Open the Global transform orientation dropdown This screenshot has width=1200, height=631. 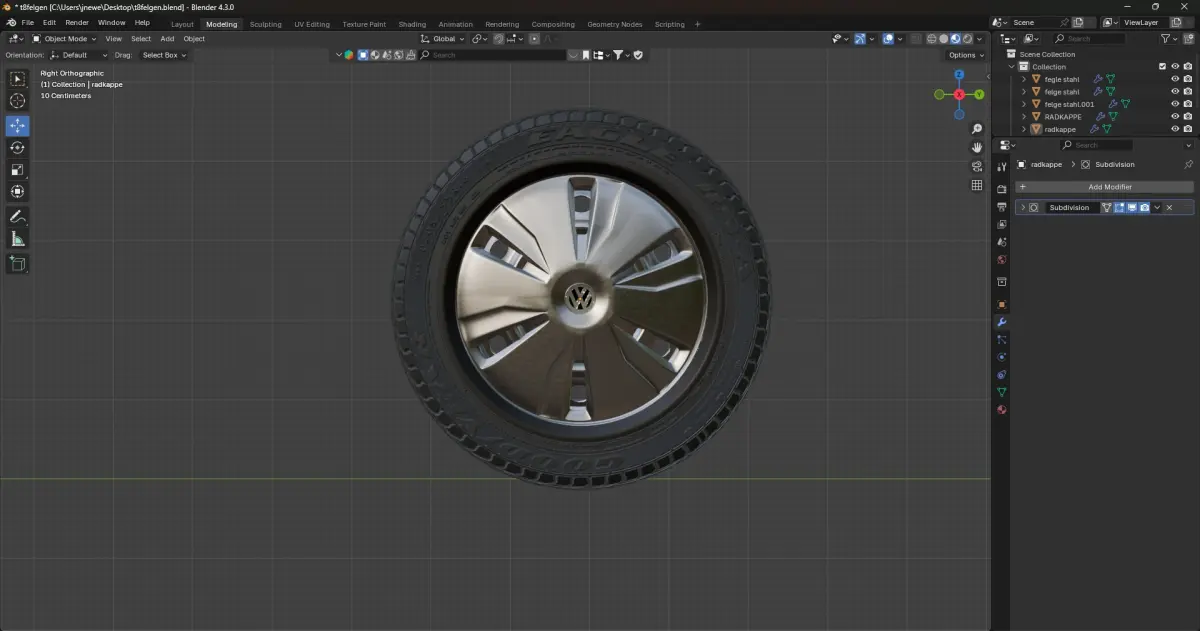[x=443, y=39]
